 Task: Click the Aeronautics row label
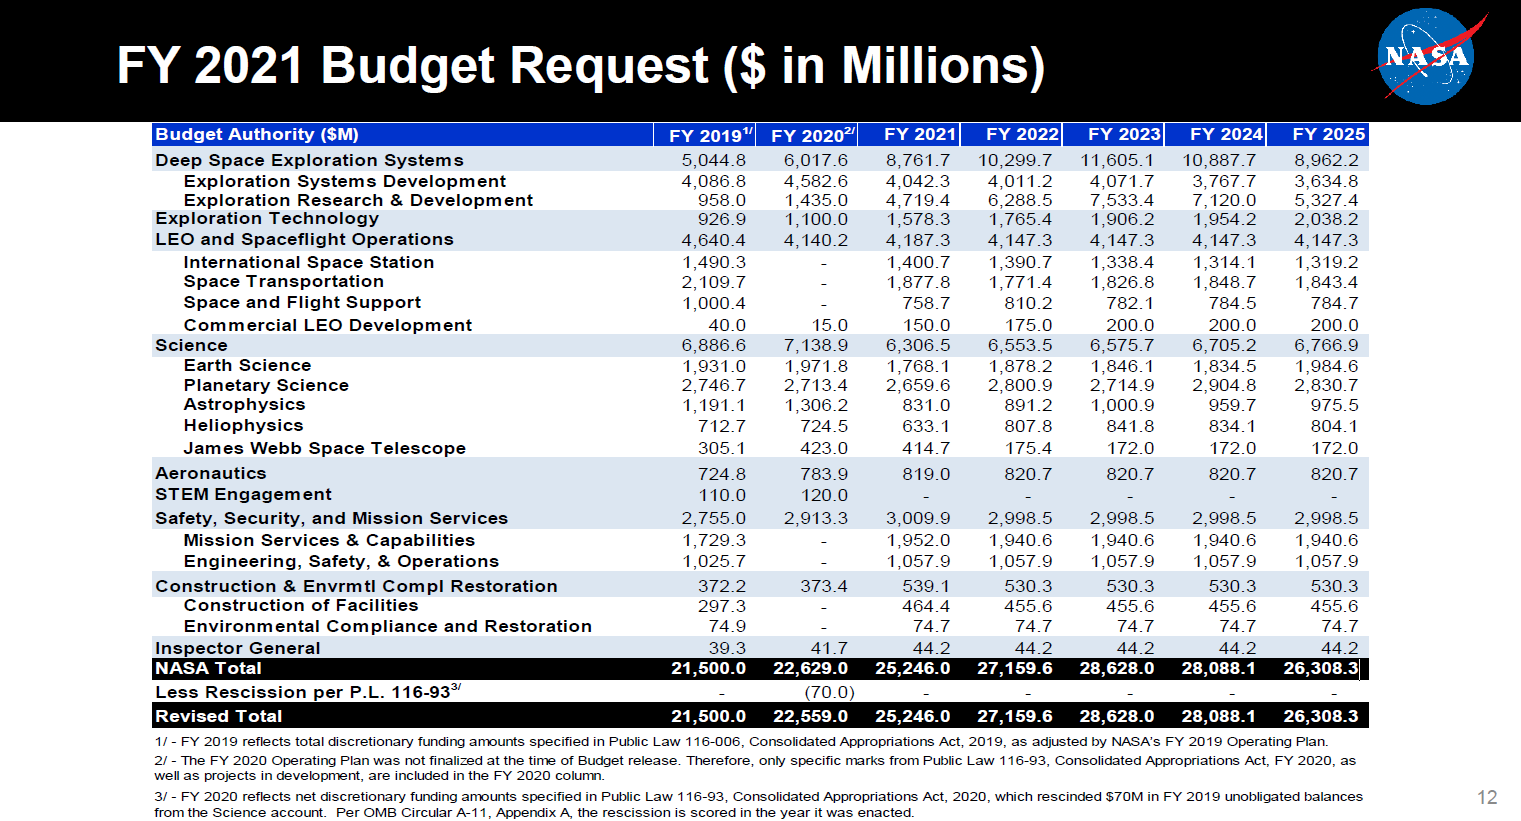coord(211,473)
